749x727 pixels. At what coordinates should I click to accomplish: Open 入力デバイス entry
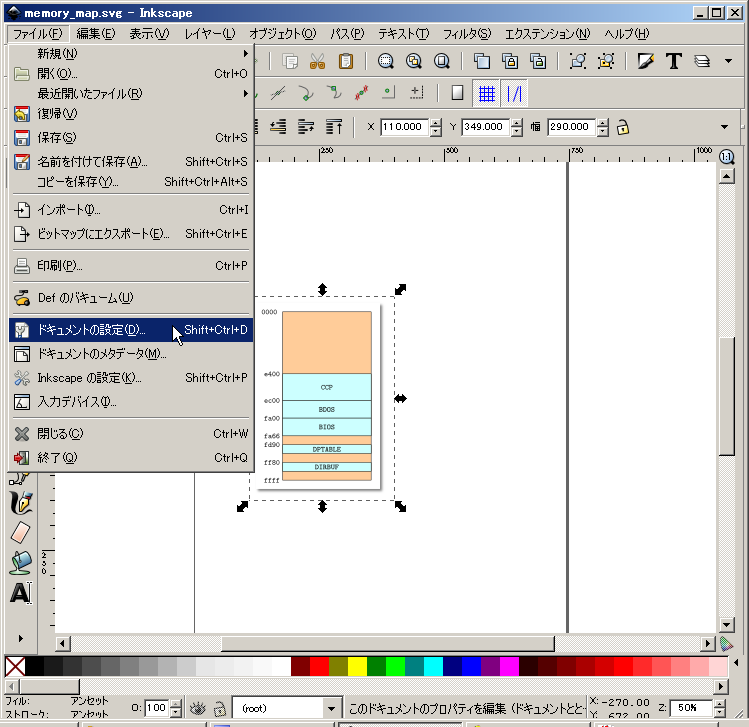pyautogui.click(x=131, y=402)
